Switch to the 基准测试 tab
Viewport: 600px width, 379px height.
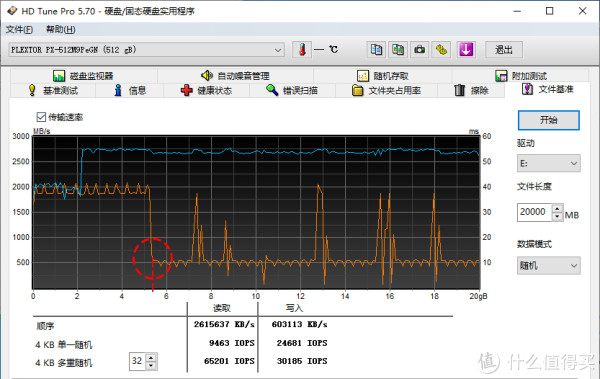click(x=53, y=91)
